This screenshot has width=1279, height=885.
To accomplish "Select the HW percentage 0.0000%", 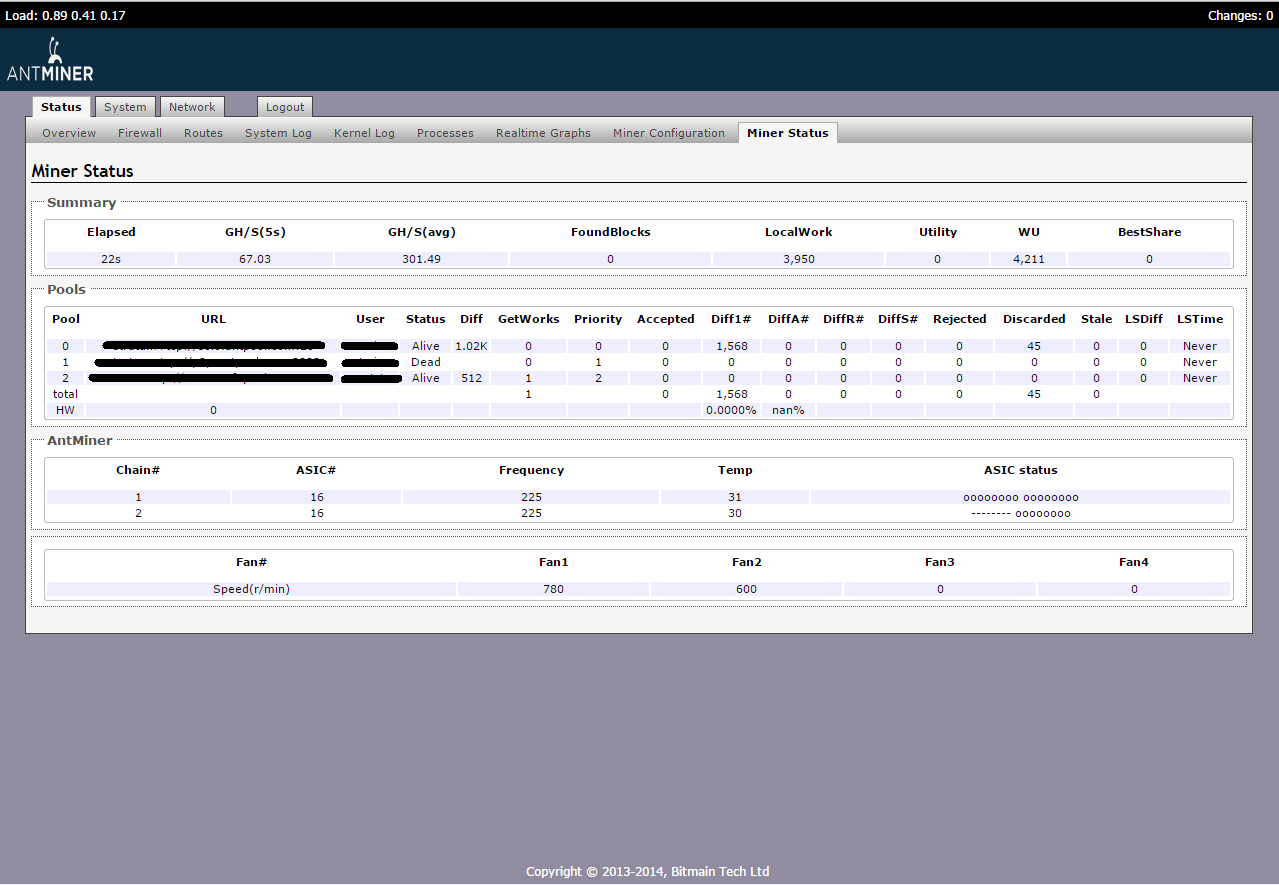I will [731, 410].
